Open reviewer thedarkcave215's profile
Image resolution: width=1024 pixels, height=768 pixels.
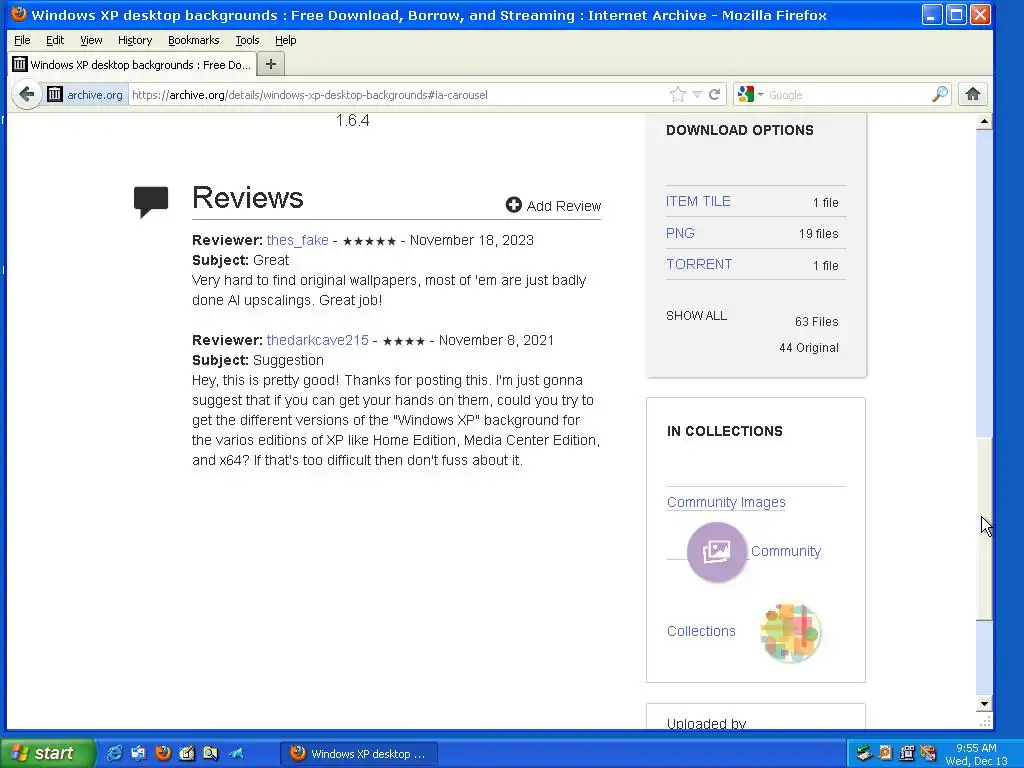pyautogui.click(x=317, y=340)
